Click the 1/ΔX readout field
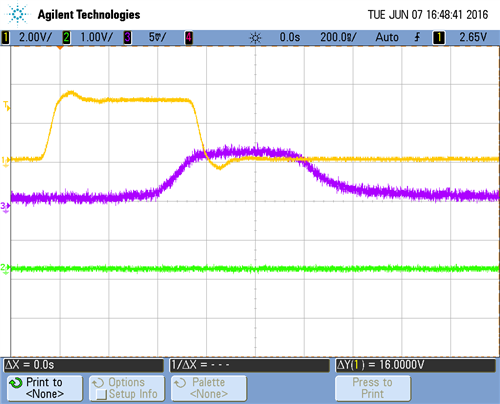 [x=249, y=365]
